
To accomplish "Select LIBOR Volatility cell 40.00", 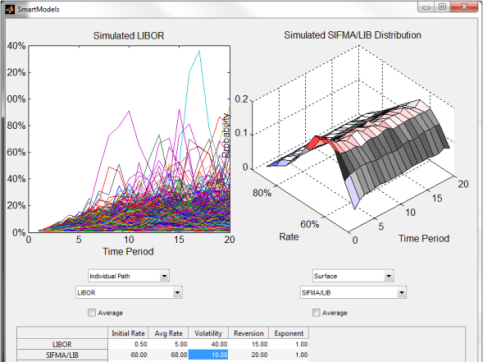I will (208, 344).
